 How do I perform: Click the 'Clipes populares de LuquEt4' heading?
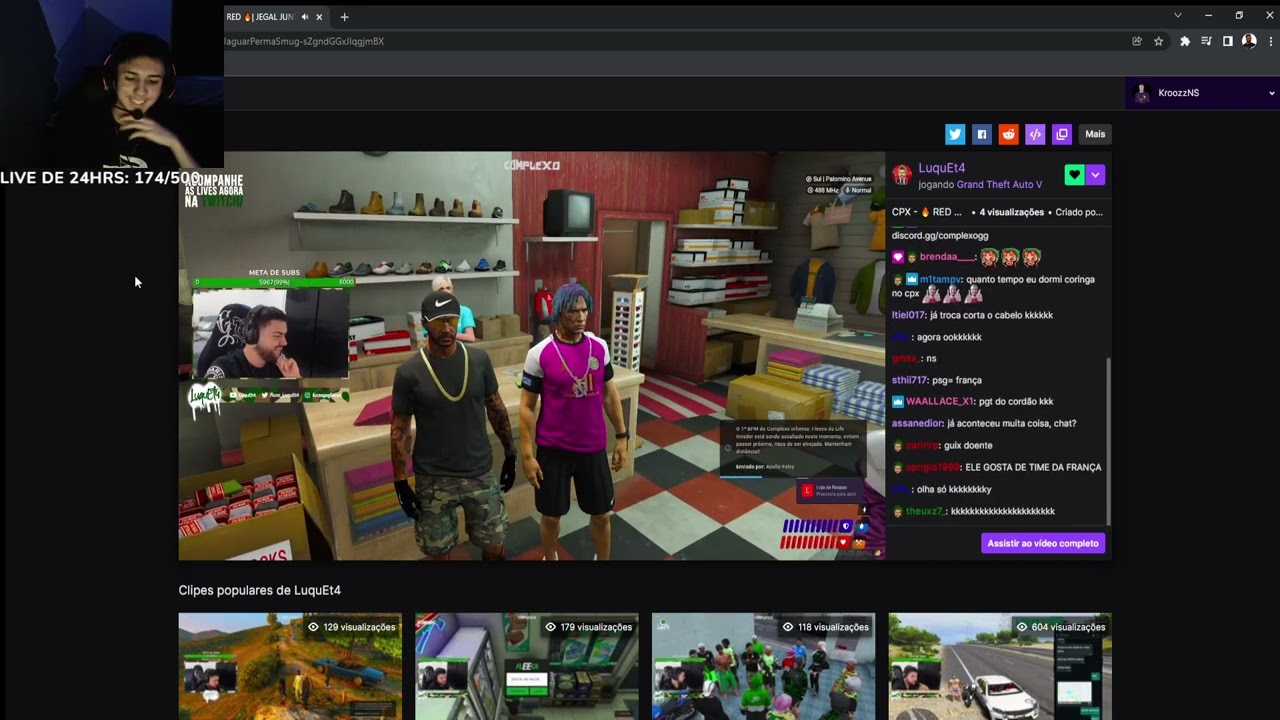click(x=260, y=591)
